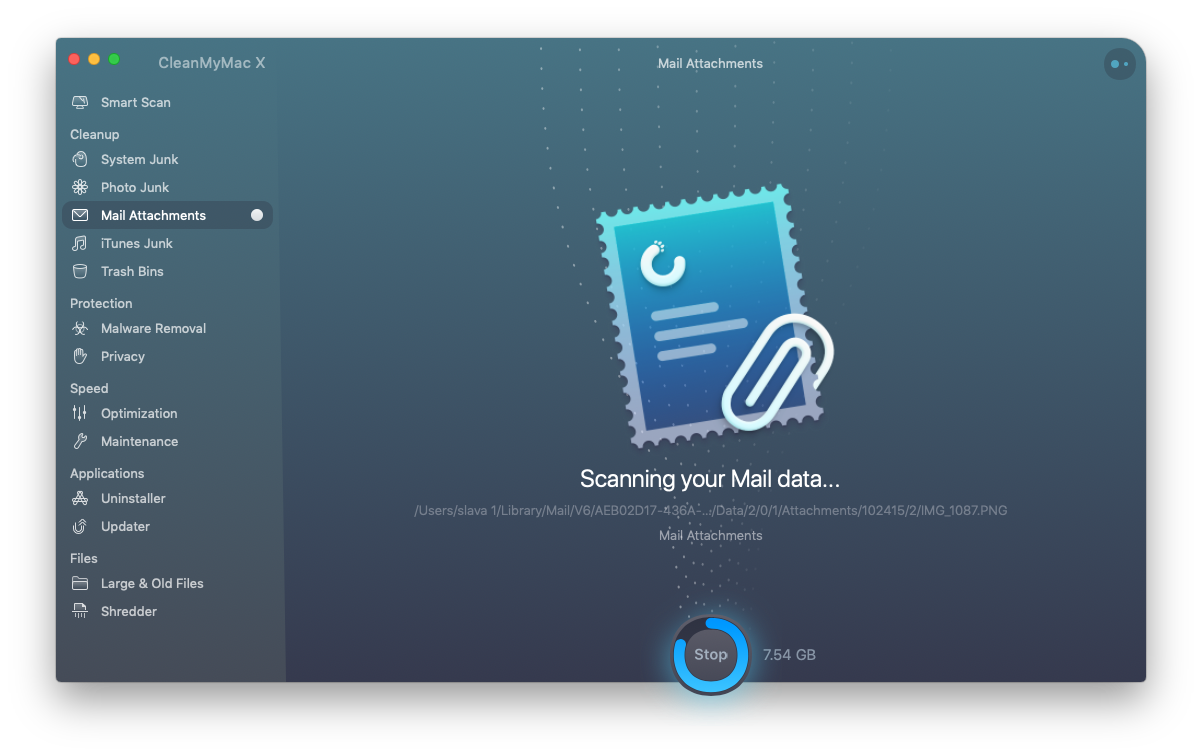The image size is (1202, 756).
Task: Click the Smart Scan monitor icon
Action: (x=80, y=102)
